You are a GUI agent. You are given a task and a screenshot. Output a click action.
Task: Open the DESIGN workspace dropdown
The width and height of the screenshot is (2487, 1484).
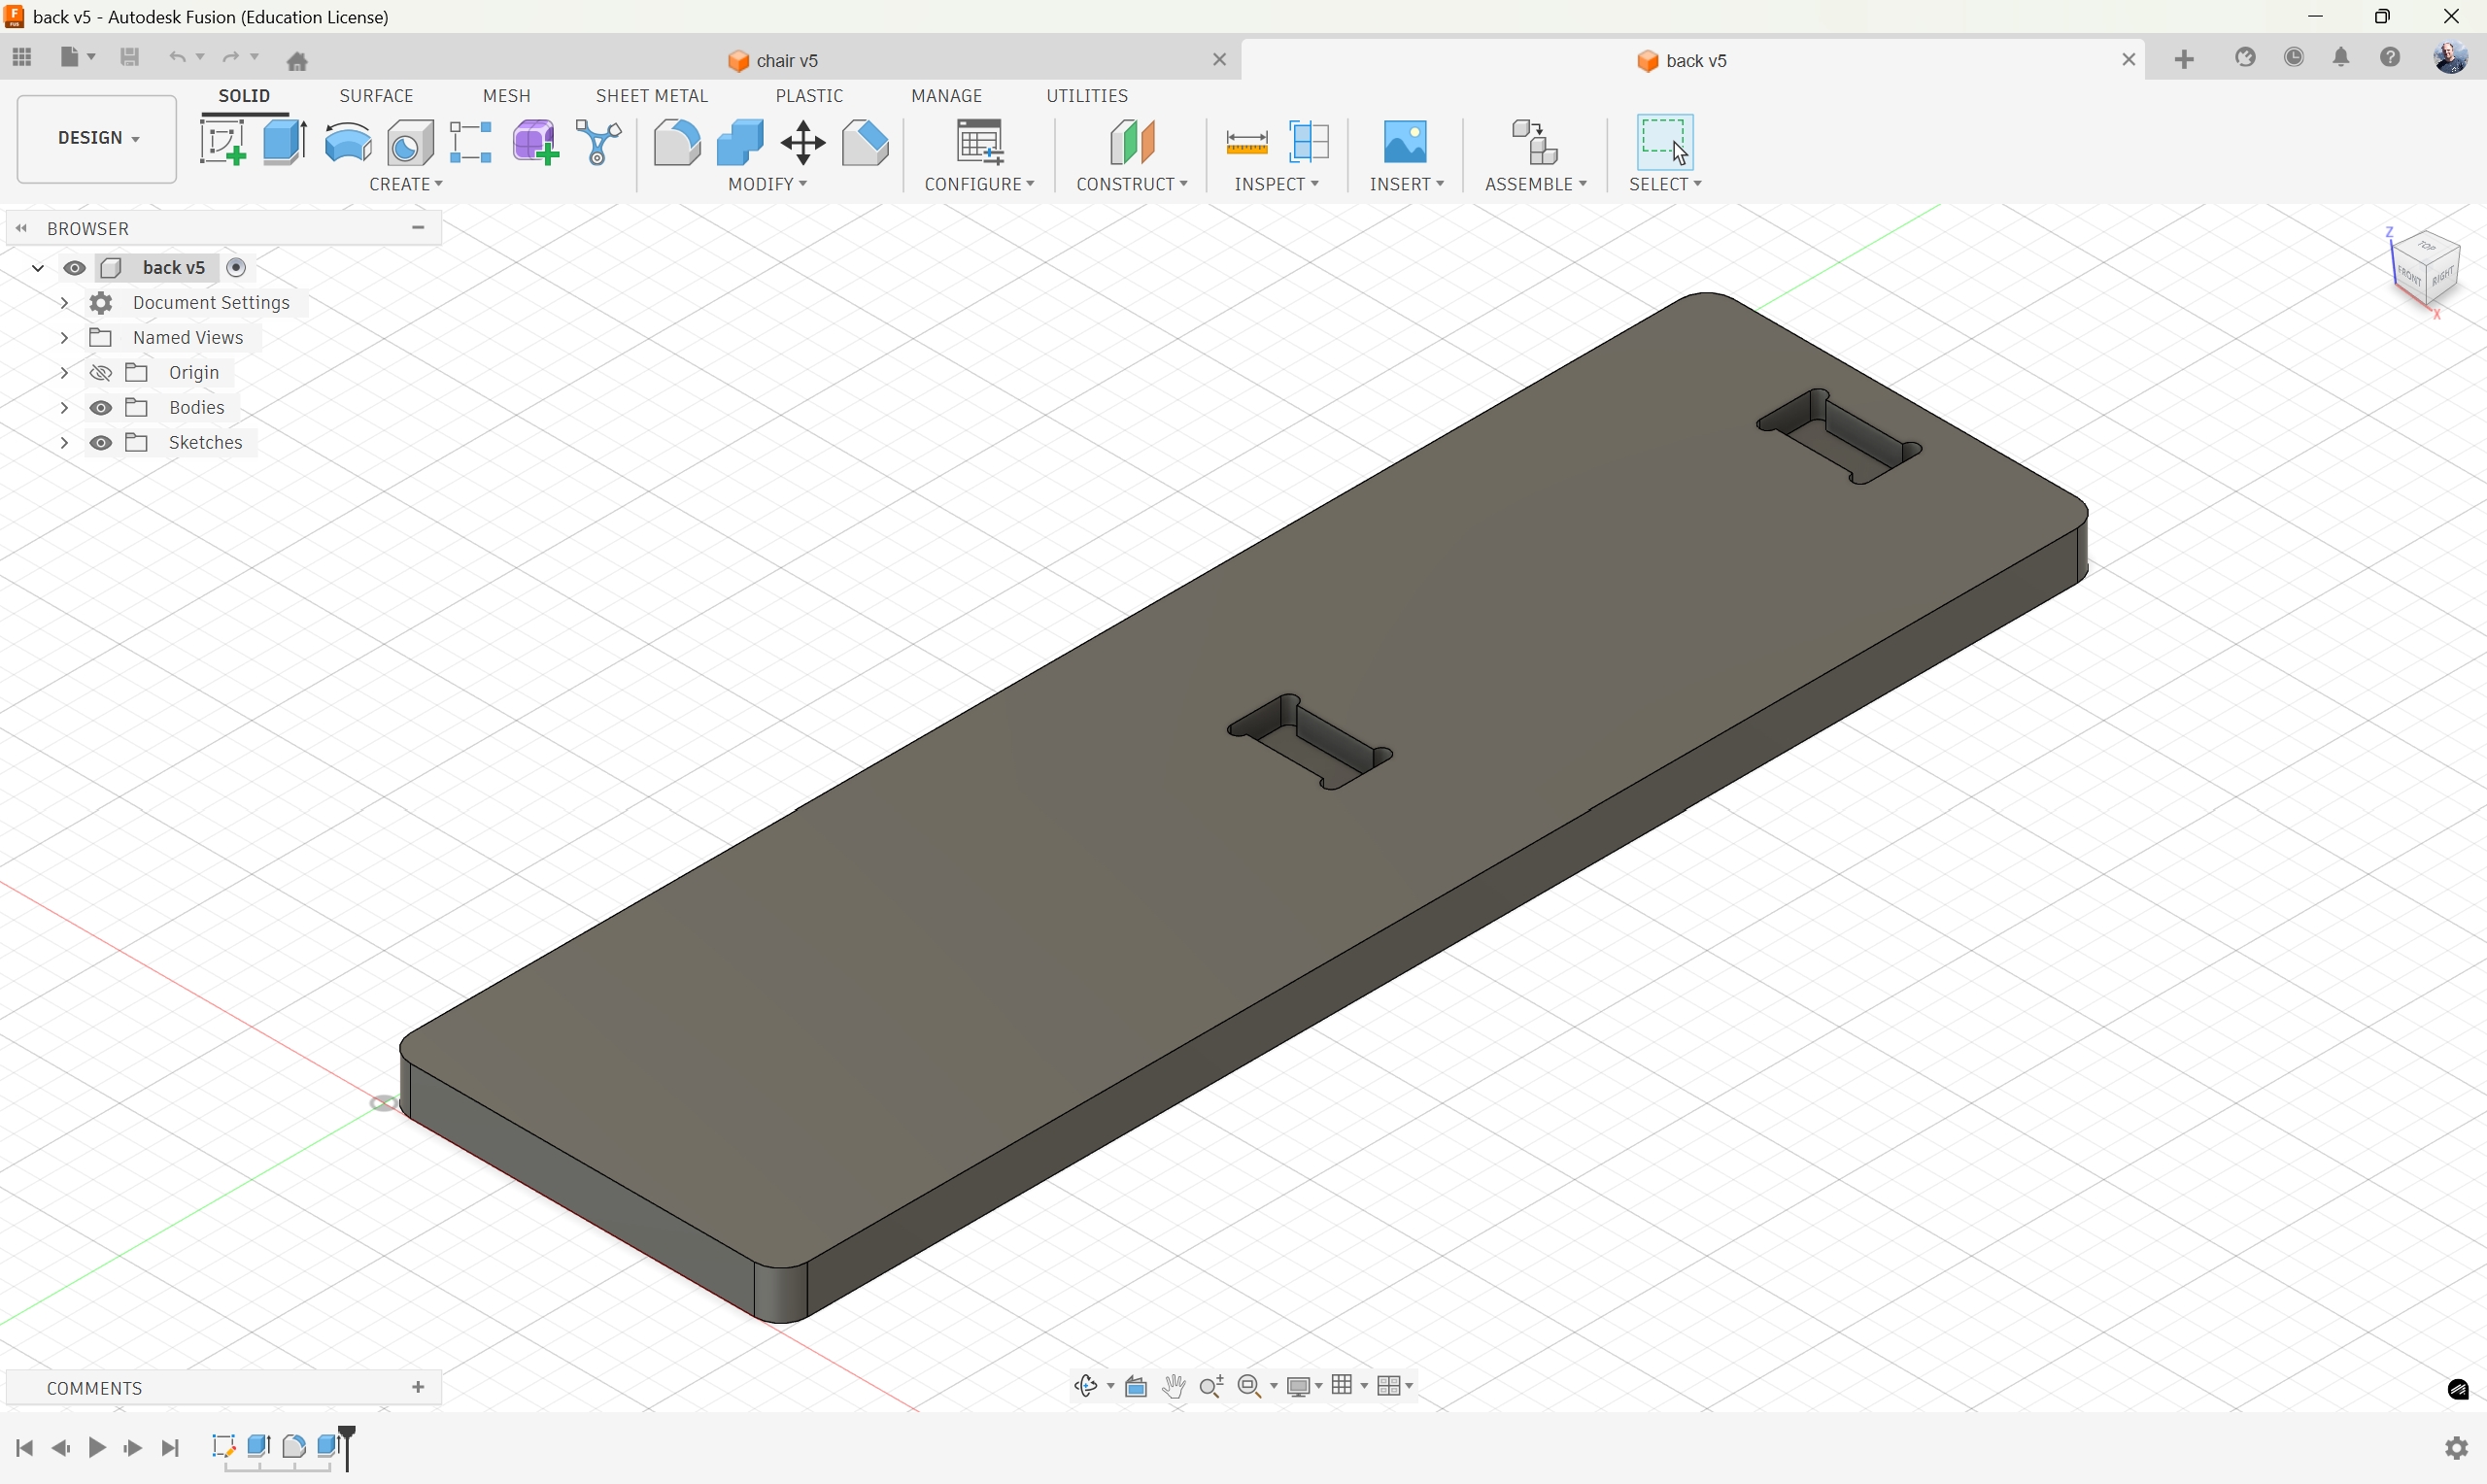[x=97, y=139]
